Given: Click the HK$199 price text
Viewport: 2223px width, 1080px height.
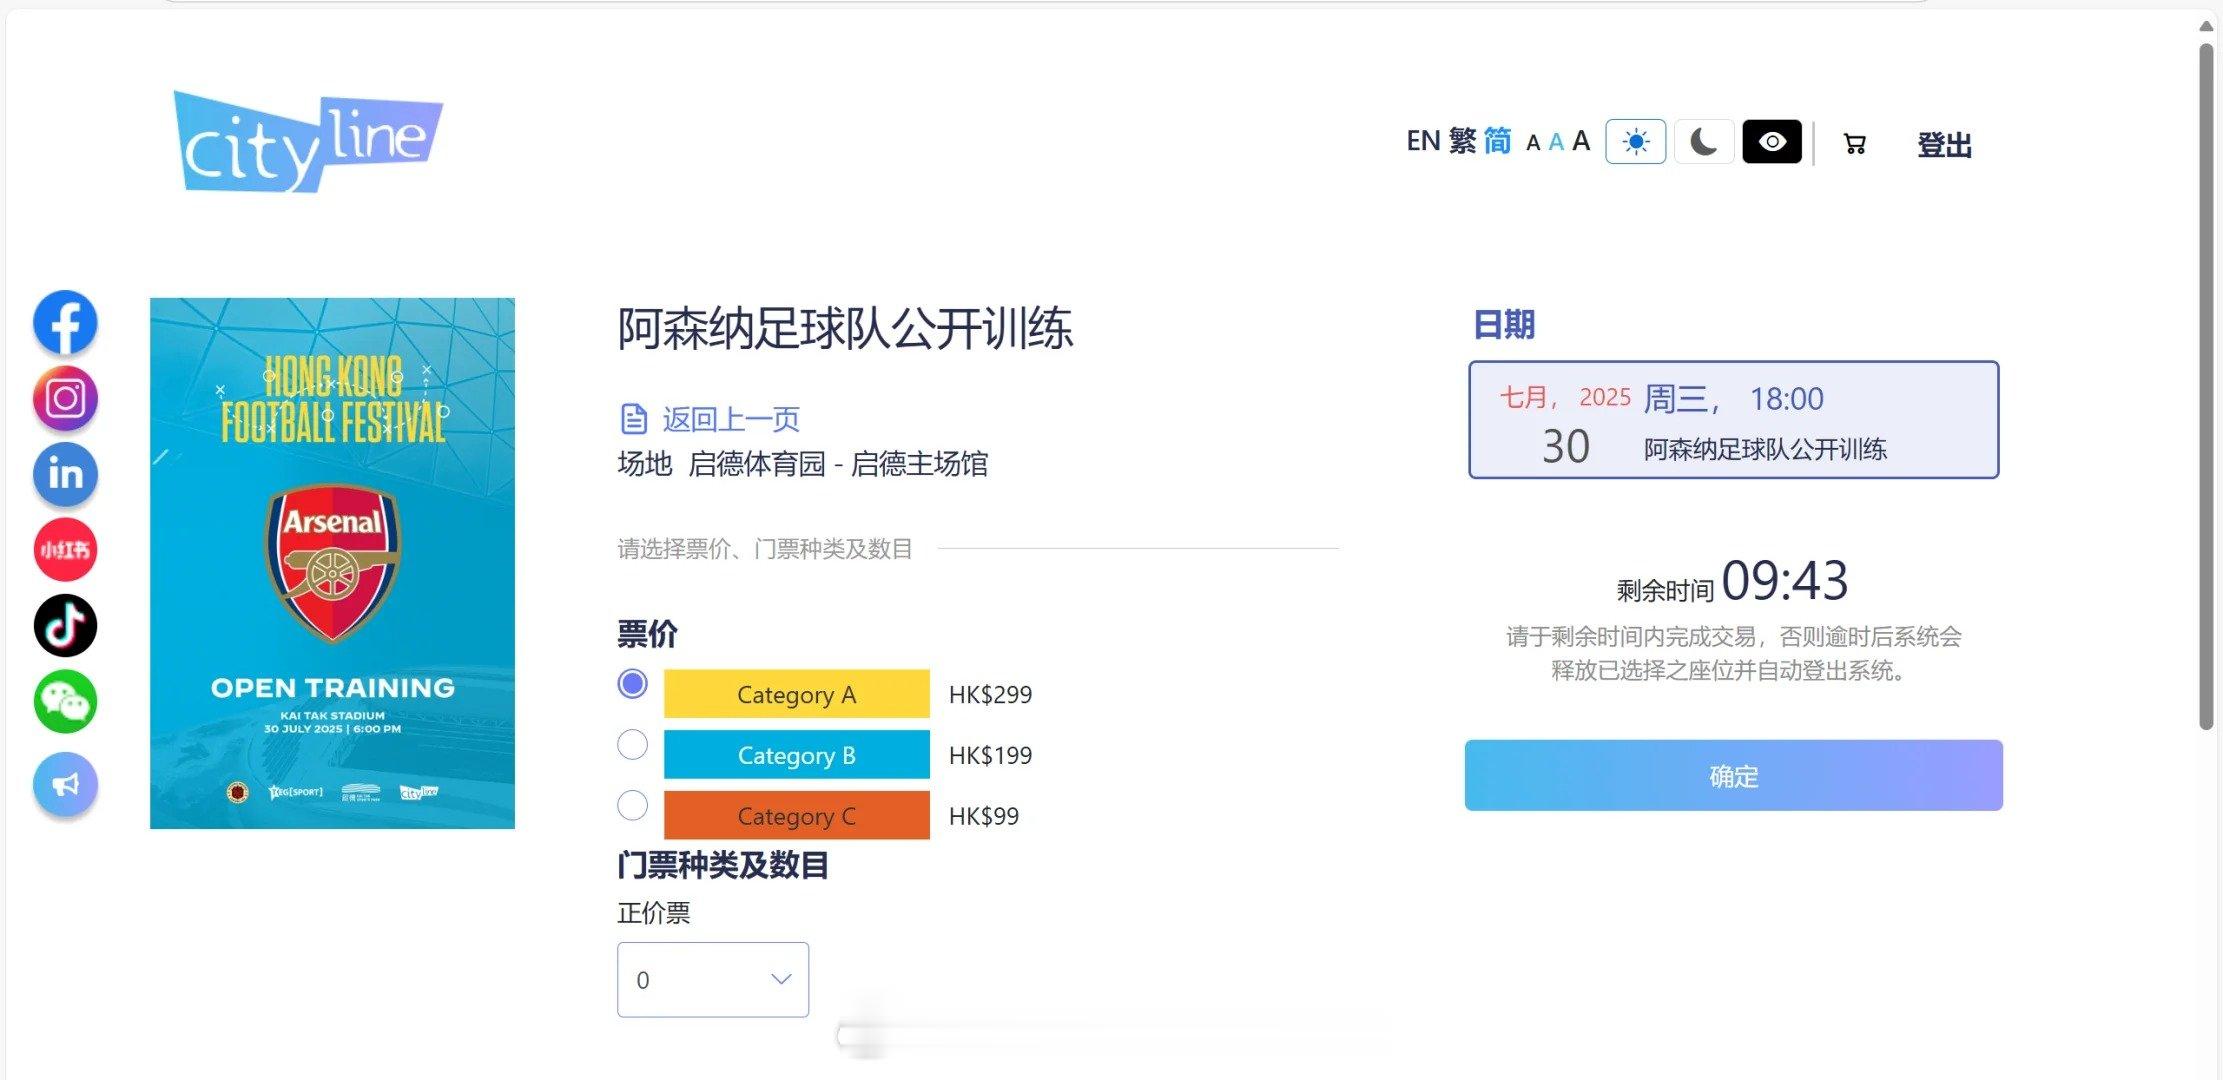Looking at the screenshot, I should click(x=990, y=756).
